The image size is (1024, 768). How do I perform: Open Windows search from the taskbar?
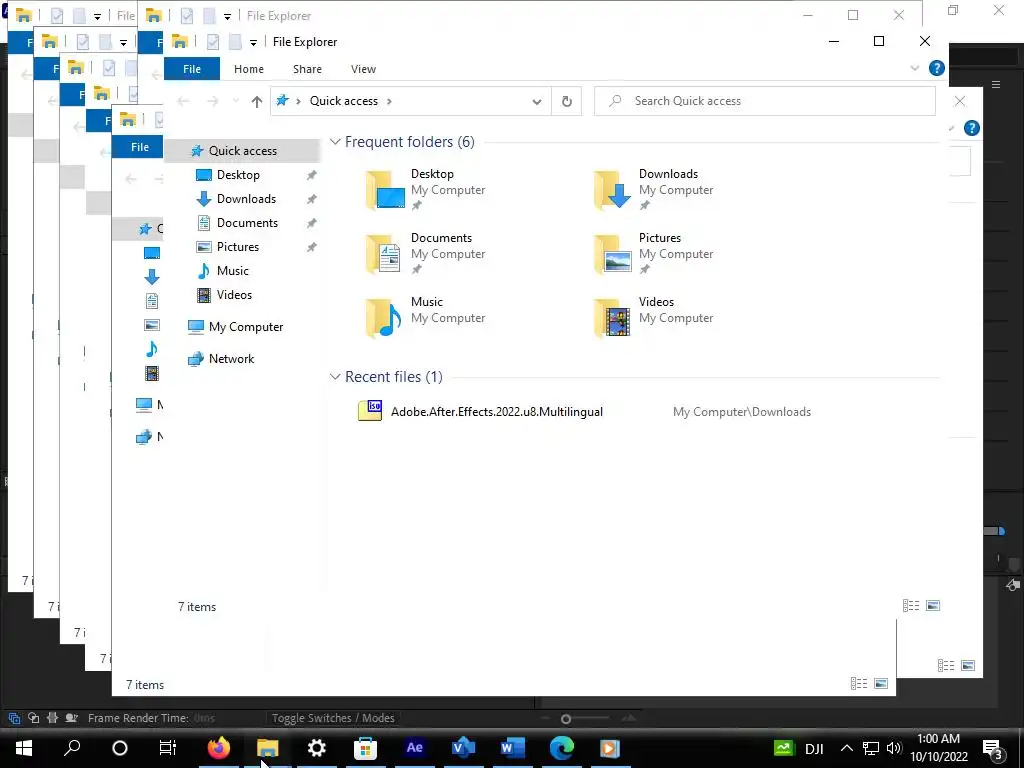pos(72,748)
